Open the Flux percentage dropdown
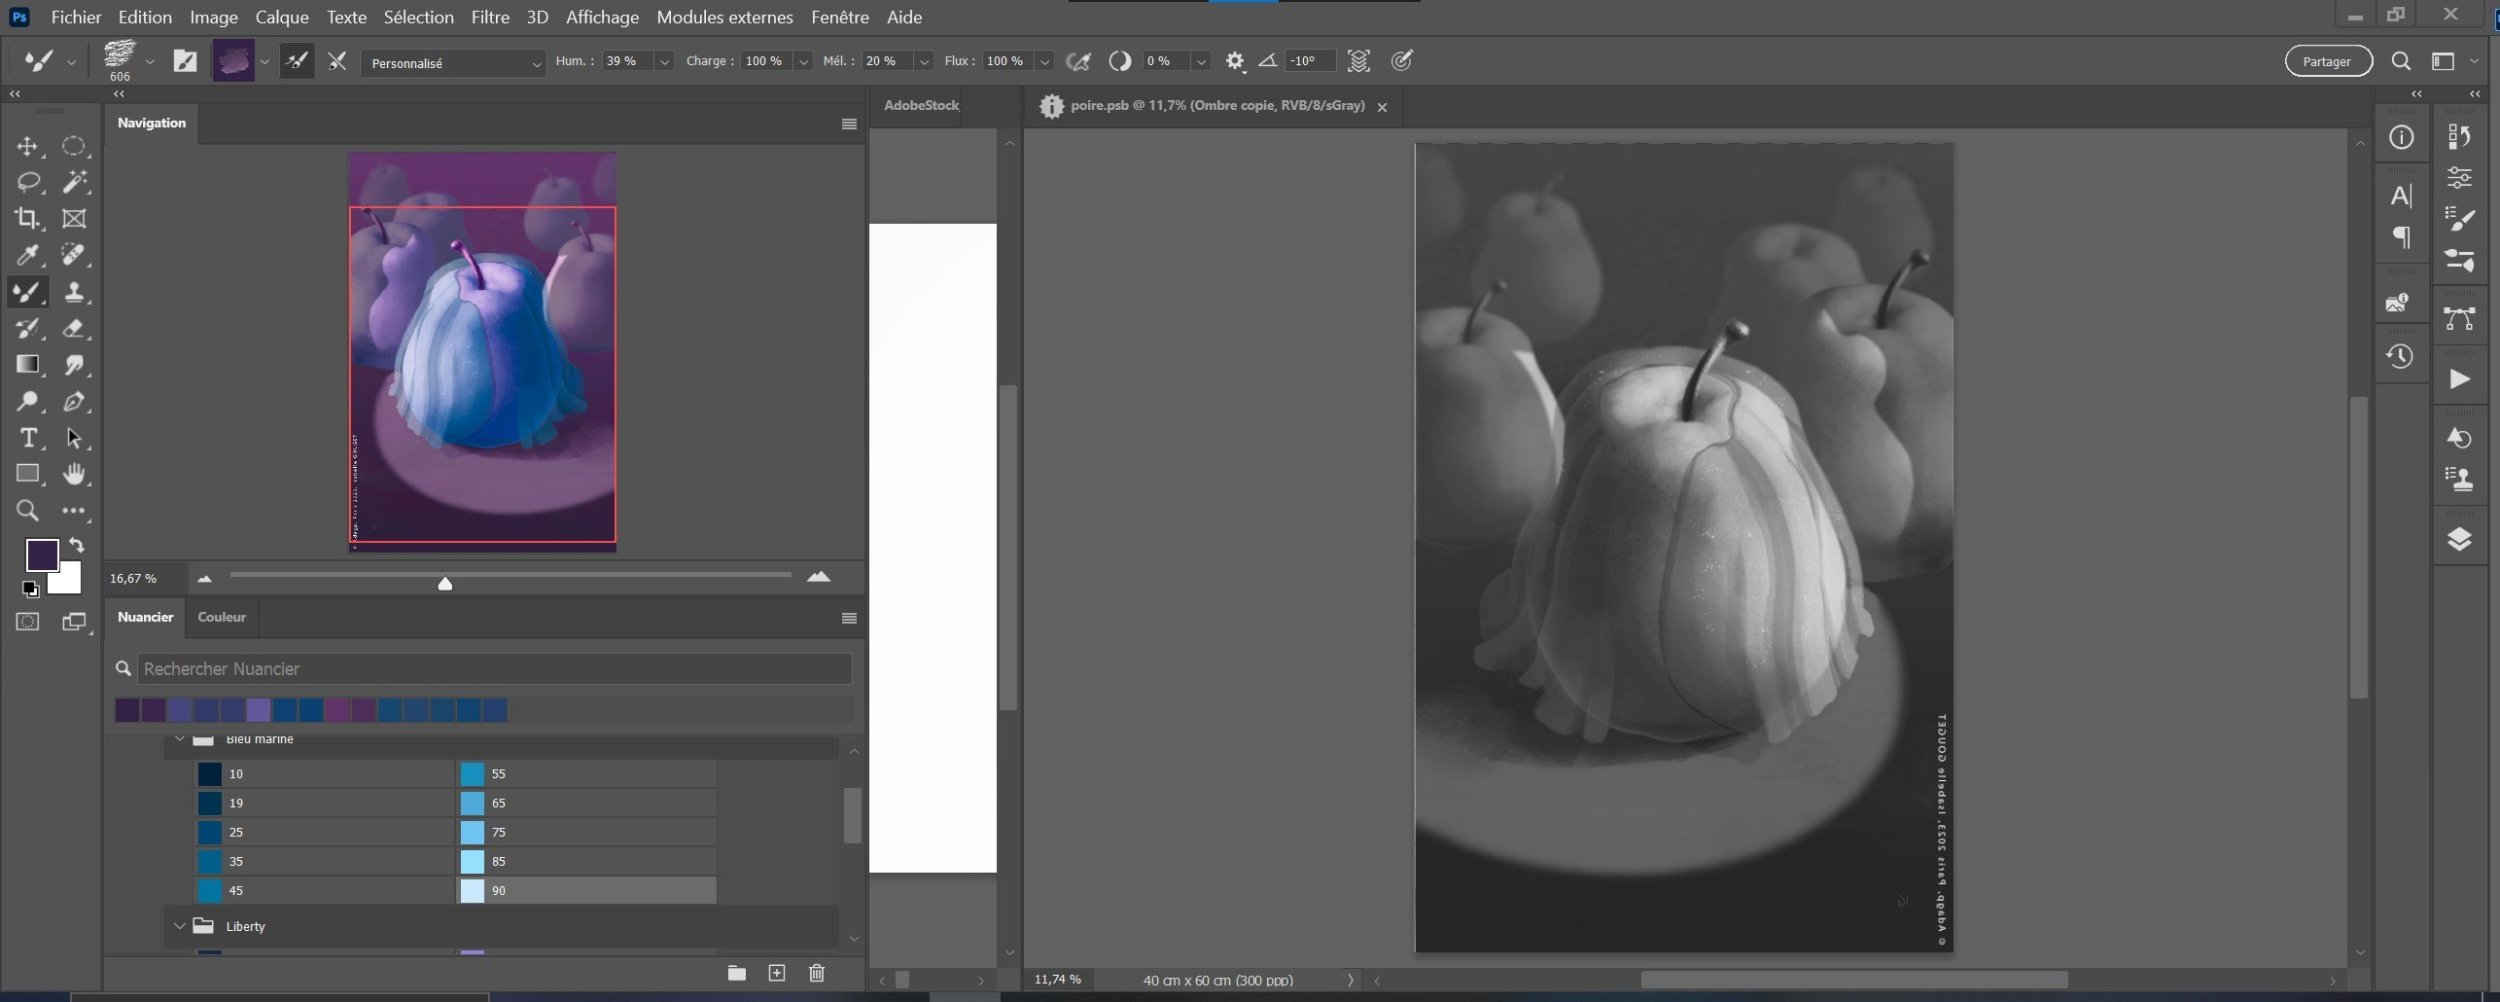2500x1002 pixels. point(1044,62)
